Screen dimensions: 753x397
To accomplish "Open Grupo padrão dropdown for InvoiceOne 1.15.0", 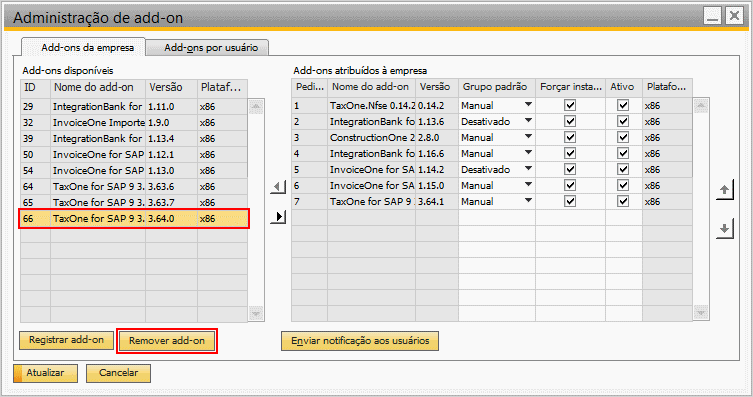I will pos(528,185).
